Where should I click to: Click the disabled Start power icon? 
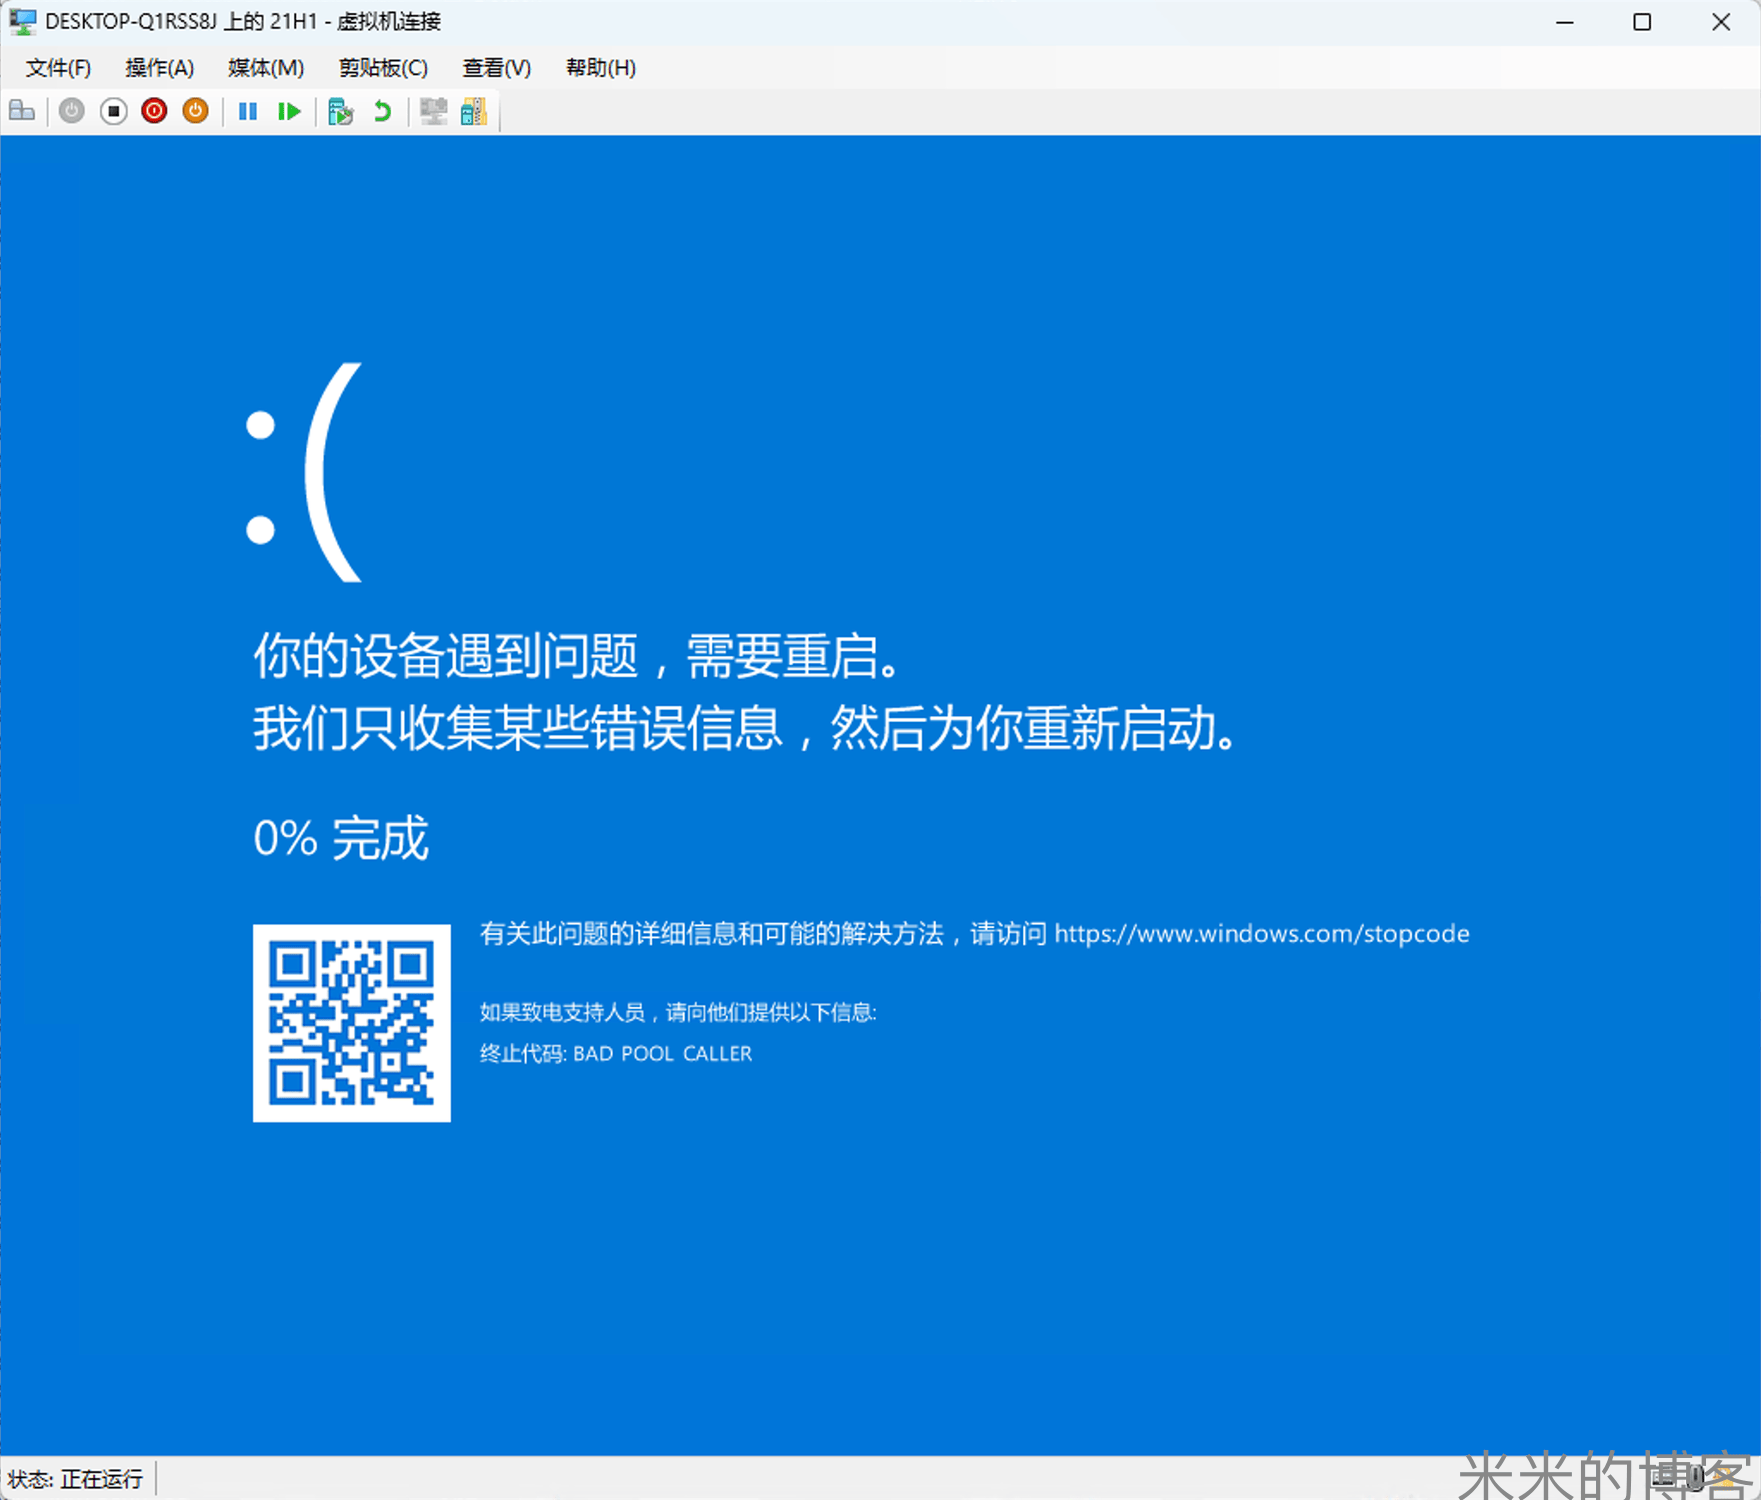[x=70, y=111]
